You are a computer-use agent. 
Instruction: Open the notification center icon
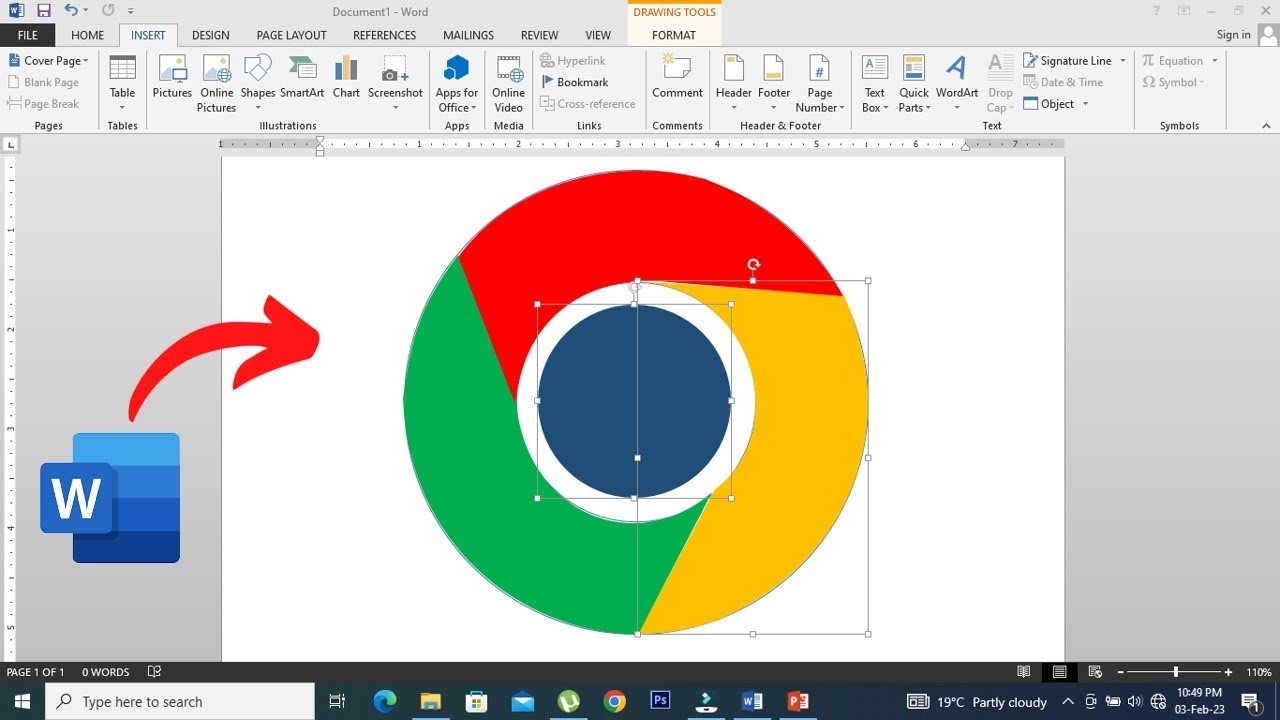point(1250,702)
